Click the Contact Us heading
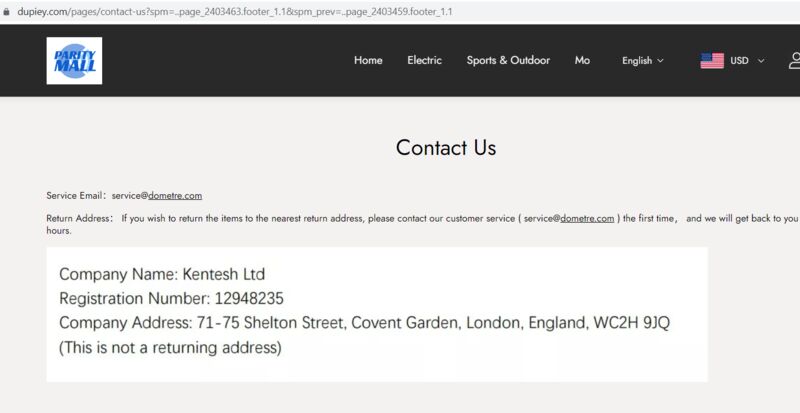 pos(446,148)
